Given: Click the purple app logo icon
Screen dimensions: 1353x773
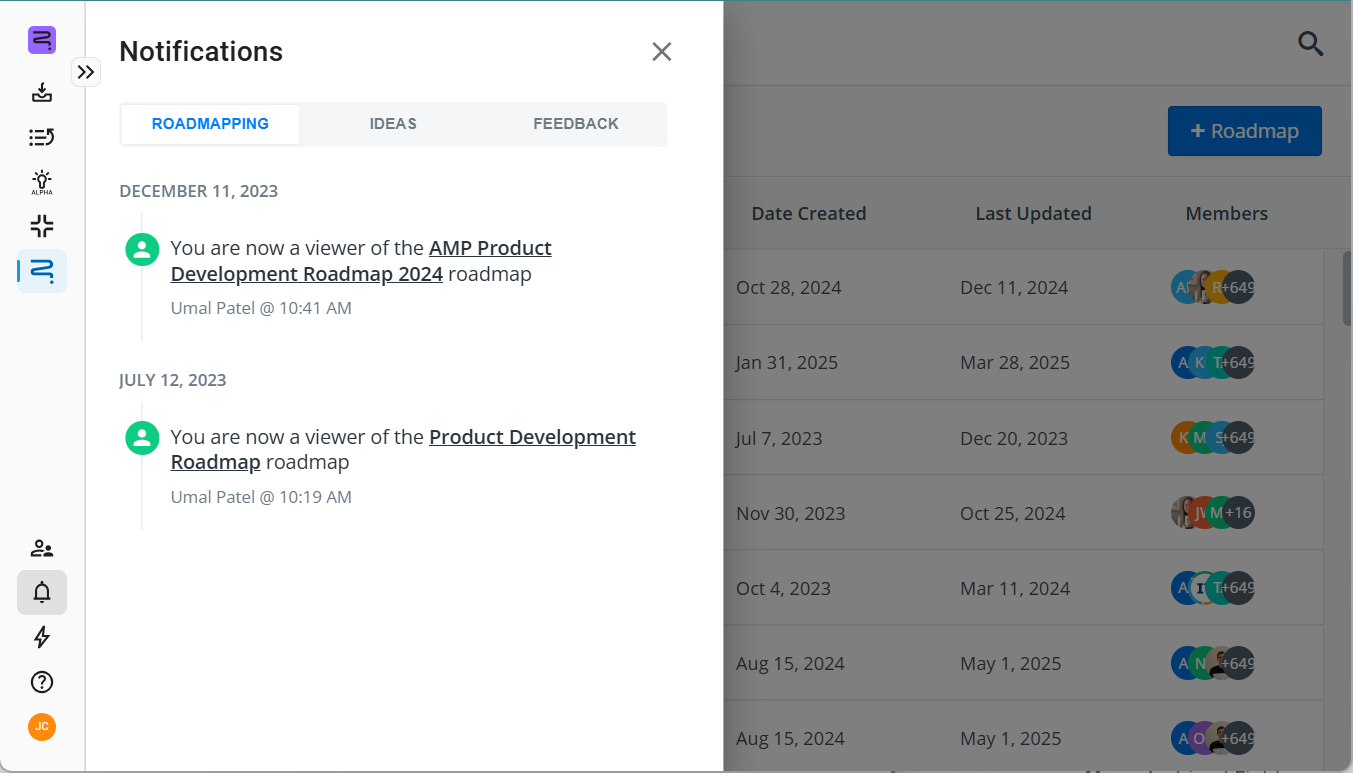Looking at the screenshot, I should [42, 40].
